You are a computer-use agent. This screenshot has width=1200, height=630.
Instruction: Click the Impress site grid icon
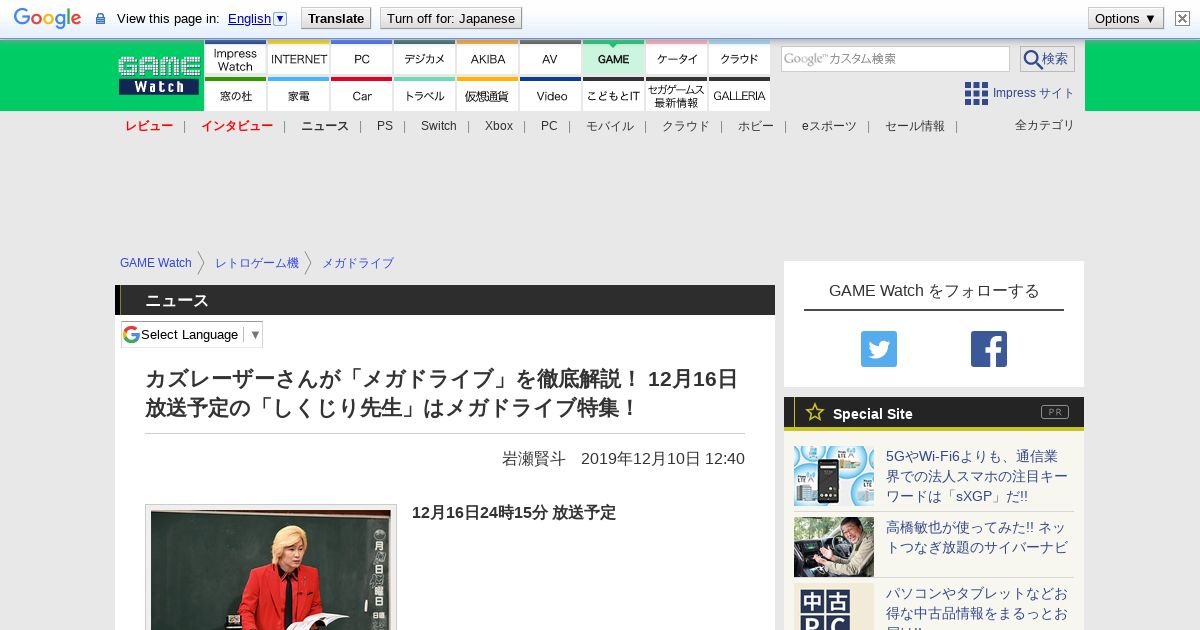pyautogui.click(x=976, y=93)
